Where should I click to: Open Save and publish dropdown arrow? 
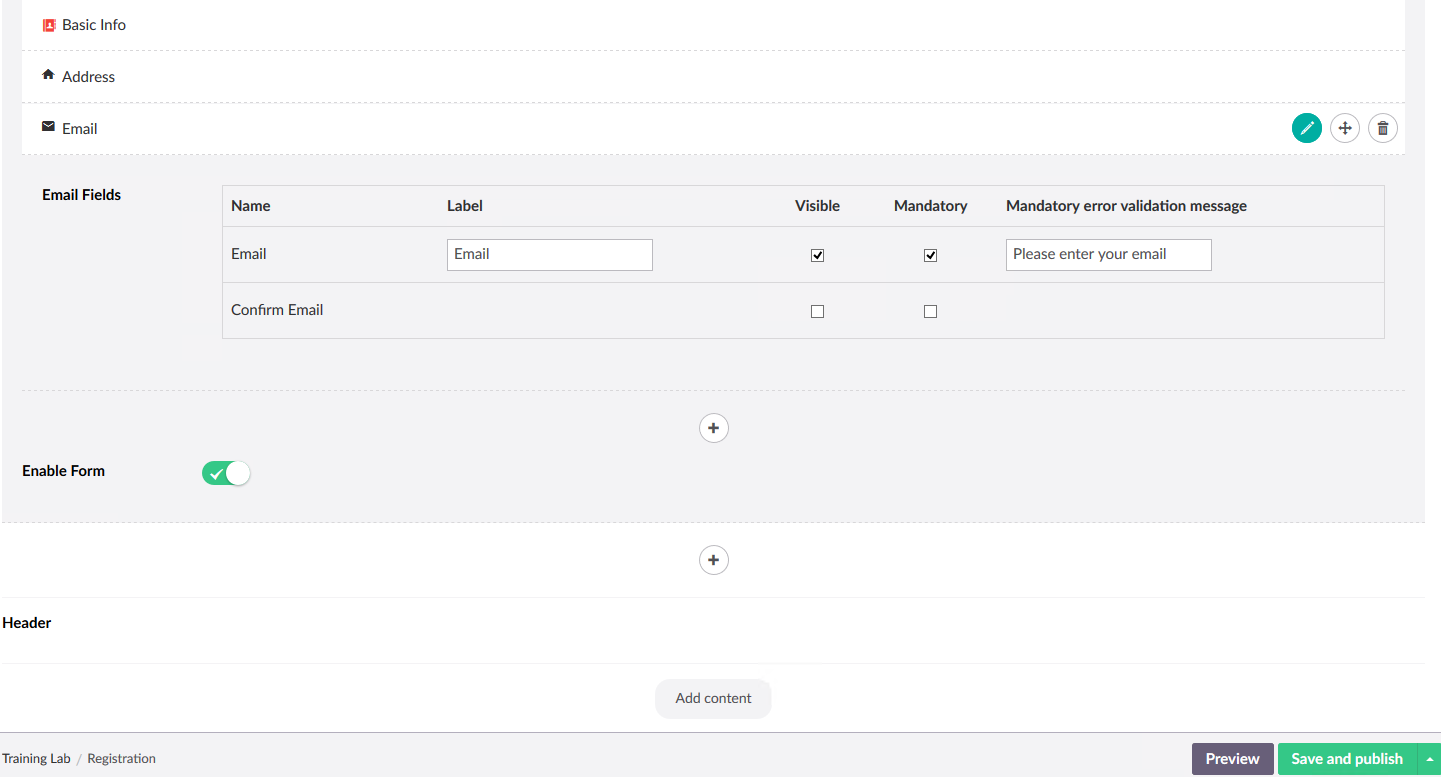[1429, 759]
